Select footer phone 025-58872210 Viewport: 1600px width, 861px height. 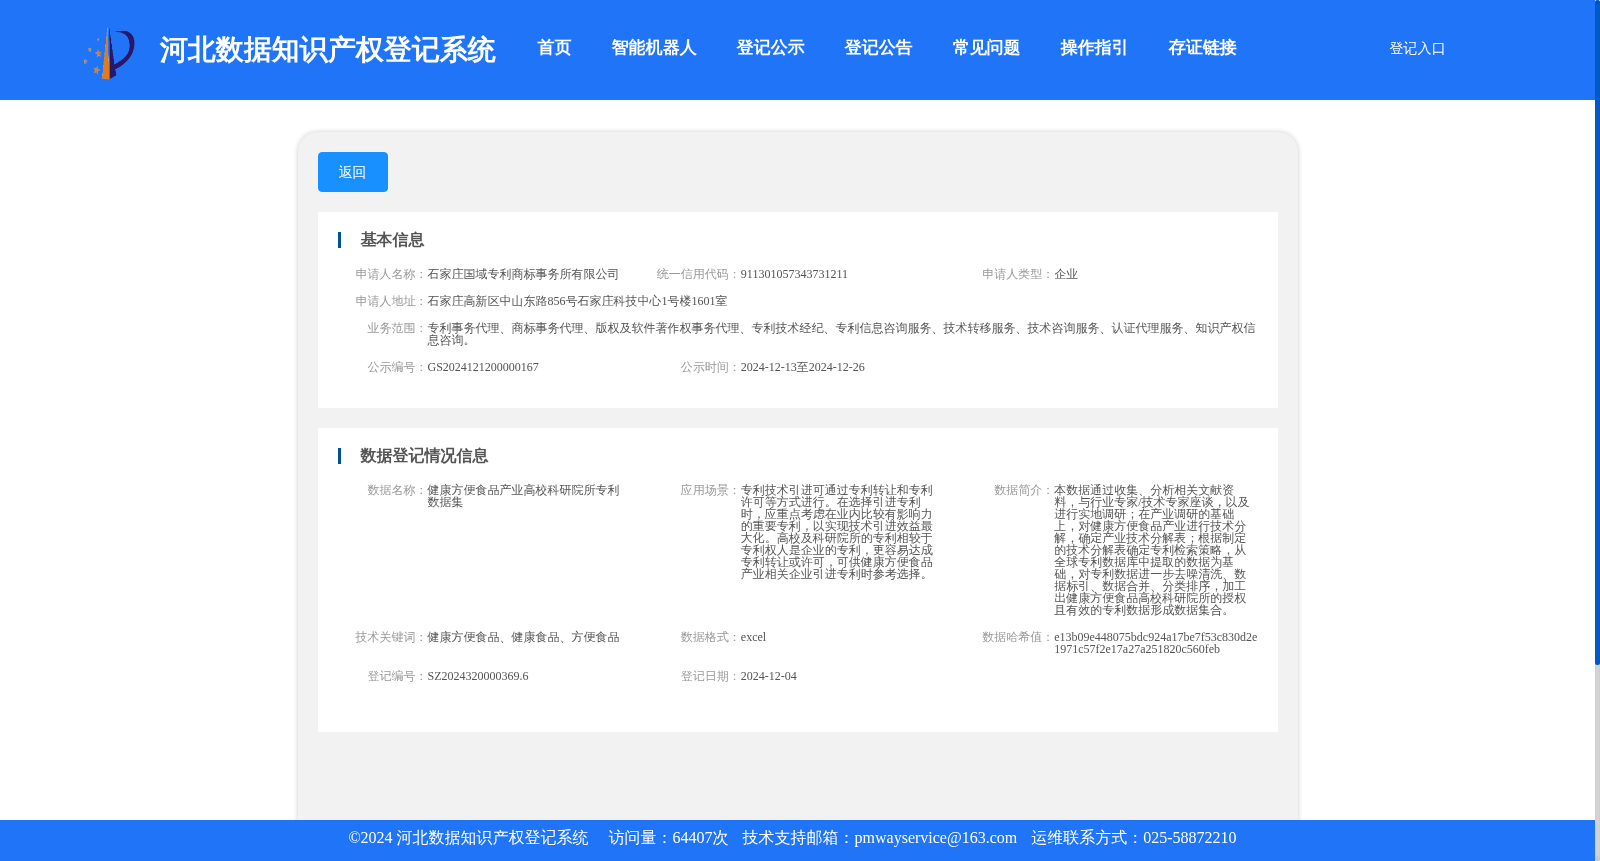1189,838
